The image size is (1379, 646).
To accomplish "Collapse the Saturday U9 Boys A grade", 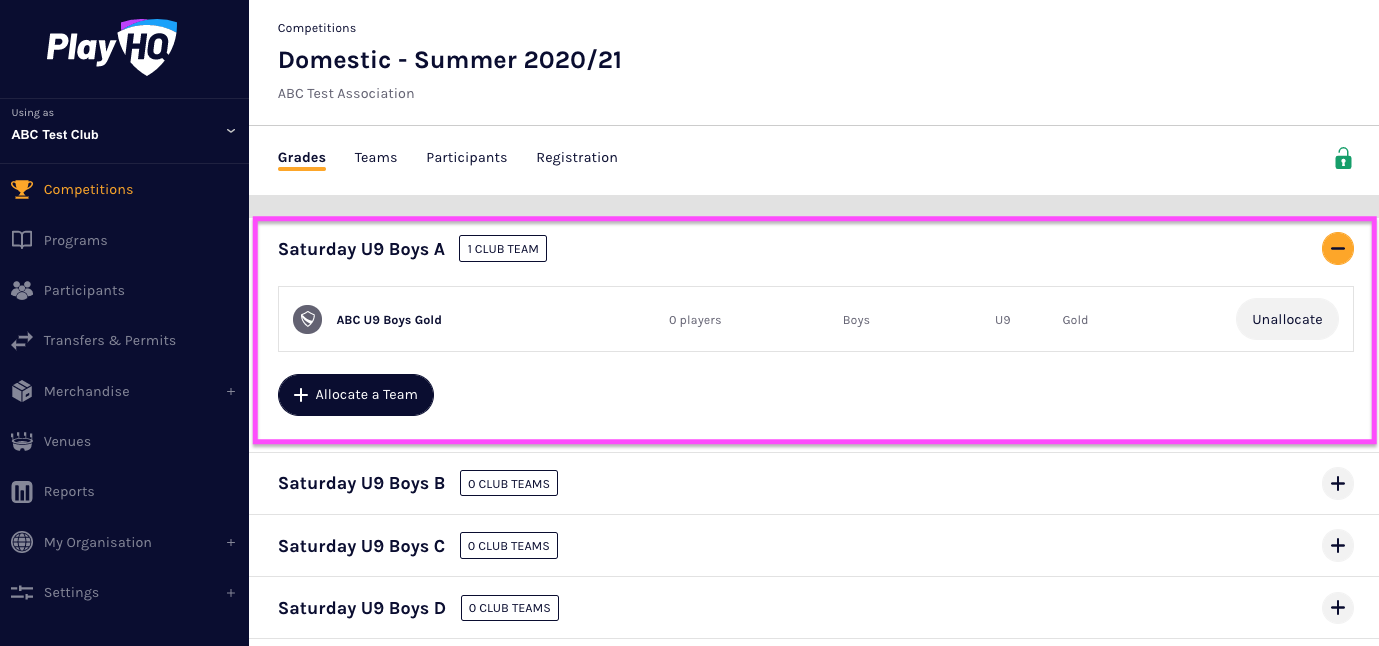I will (x=1337, y=249).
